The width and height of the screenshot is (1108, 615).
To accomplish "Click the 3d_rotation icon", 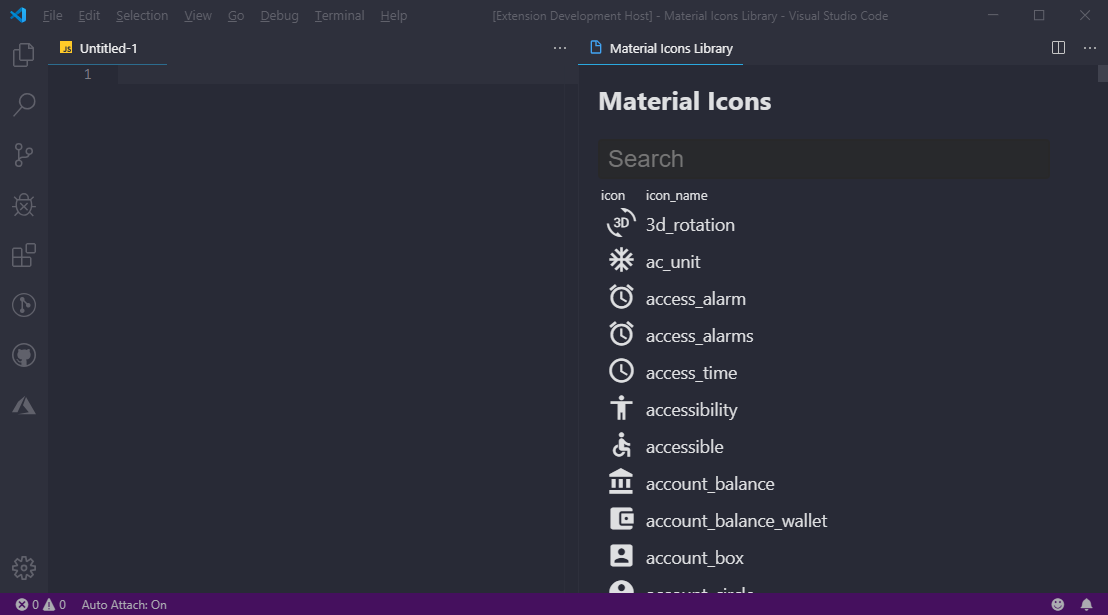I will tap(621, 223).
